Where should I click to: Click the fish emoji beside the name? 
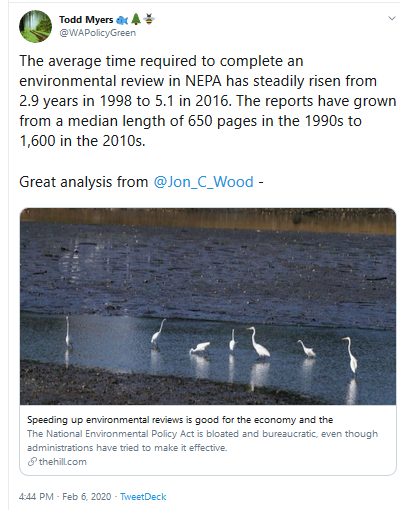coord(122,20)
